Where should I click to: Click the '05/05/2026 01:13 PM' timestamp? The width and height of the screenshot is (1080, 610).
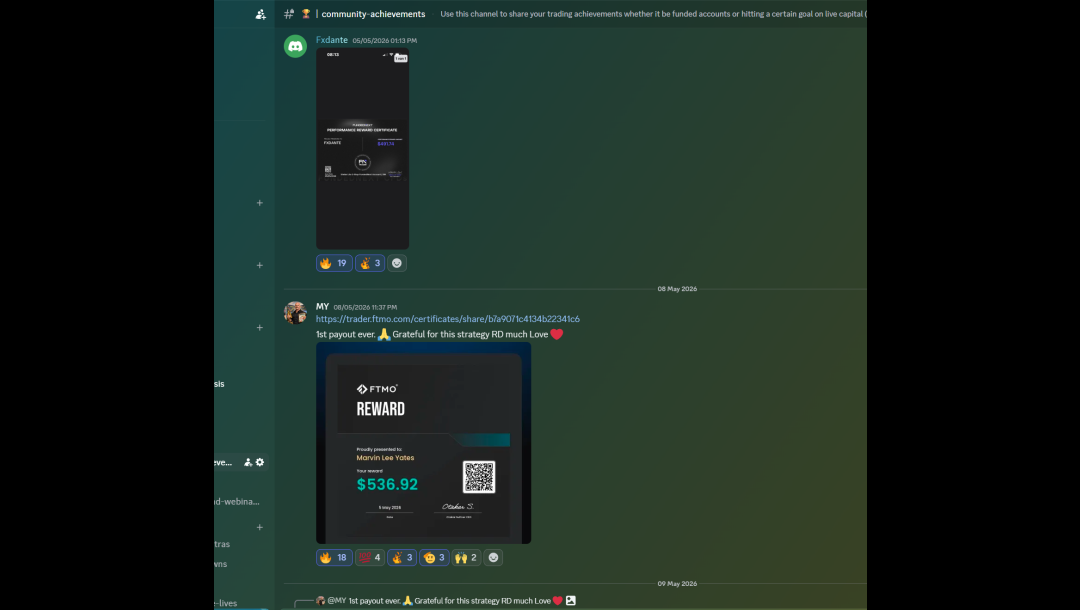(x=384, y=41)
